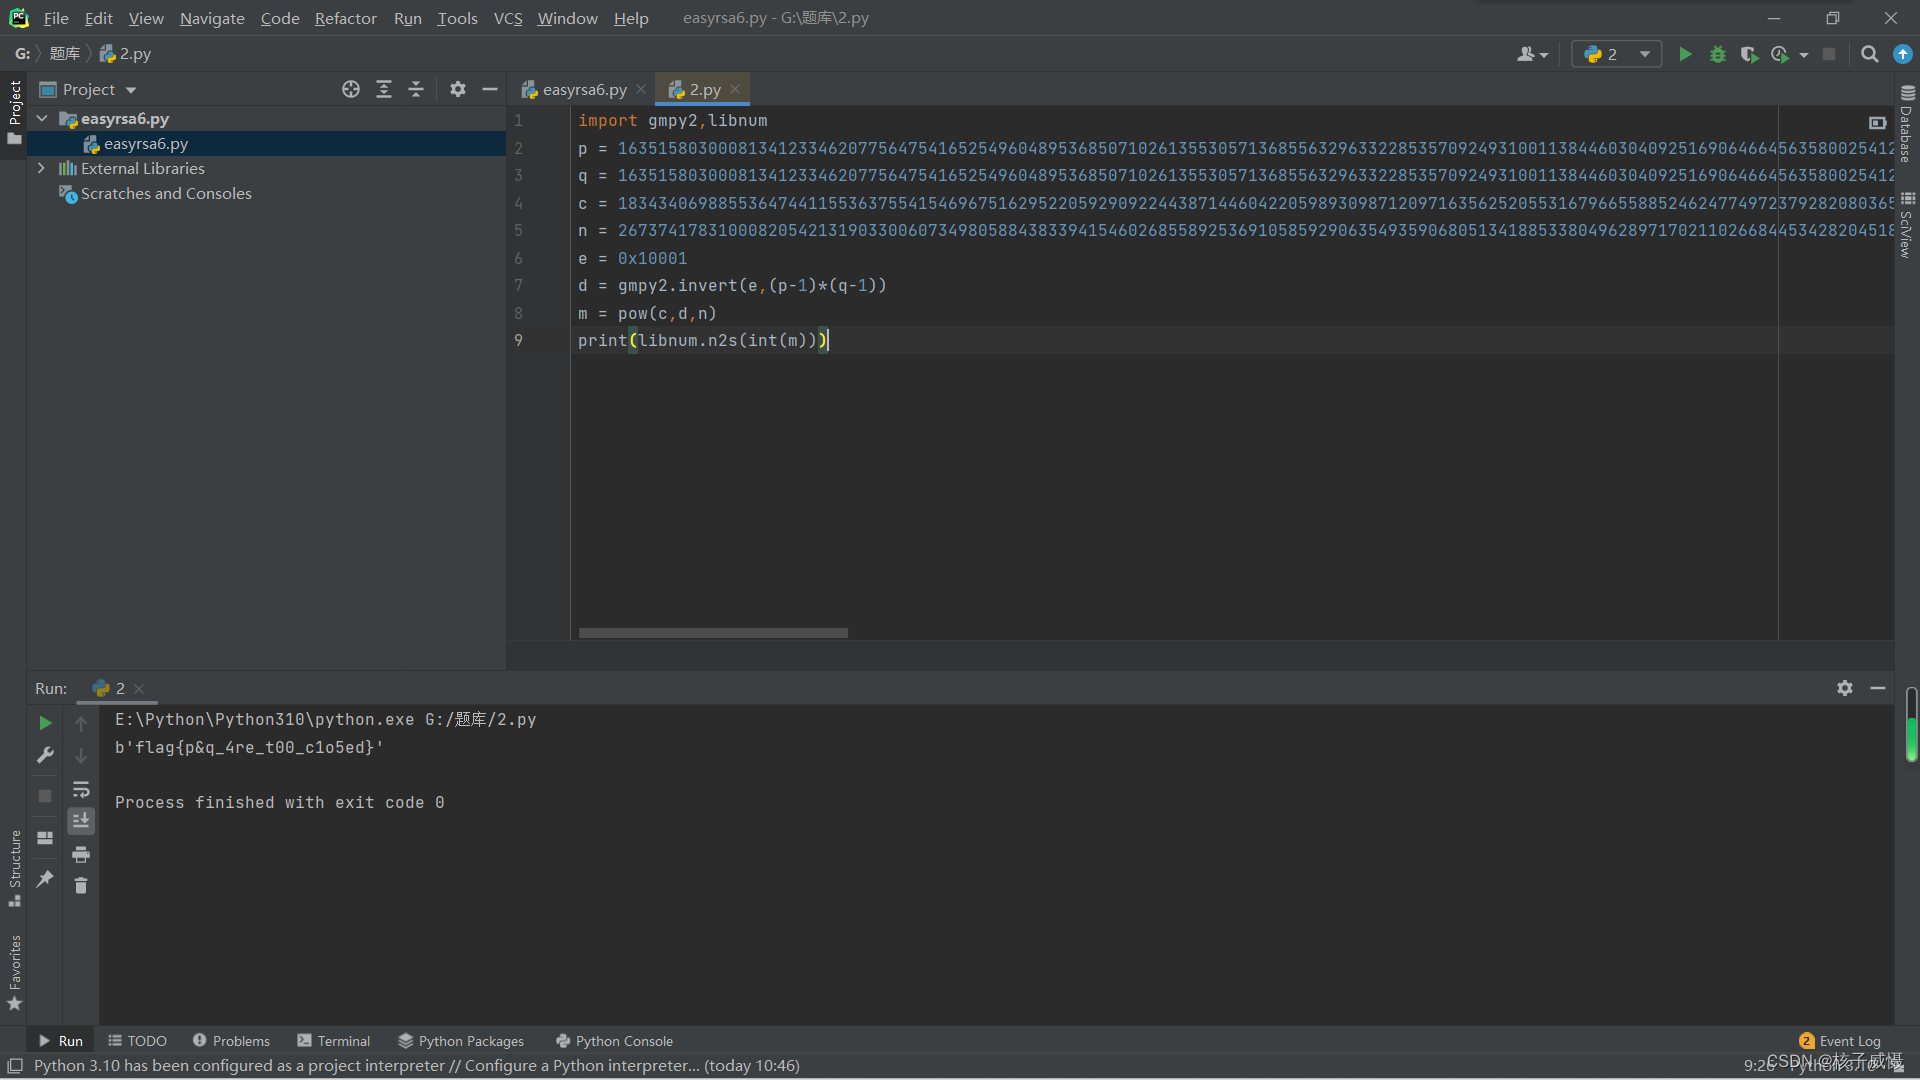Collapse all in Project panel
This screenshot has width=1920, height=1080.
[416, 89]
